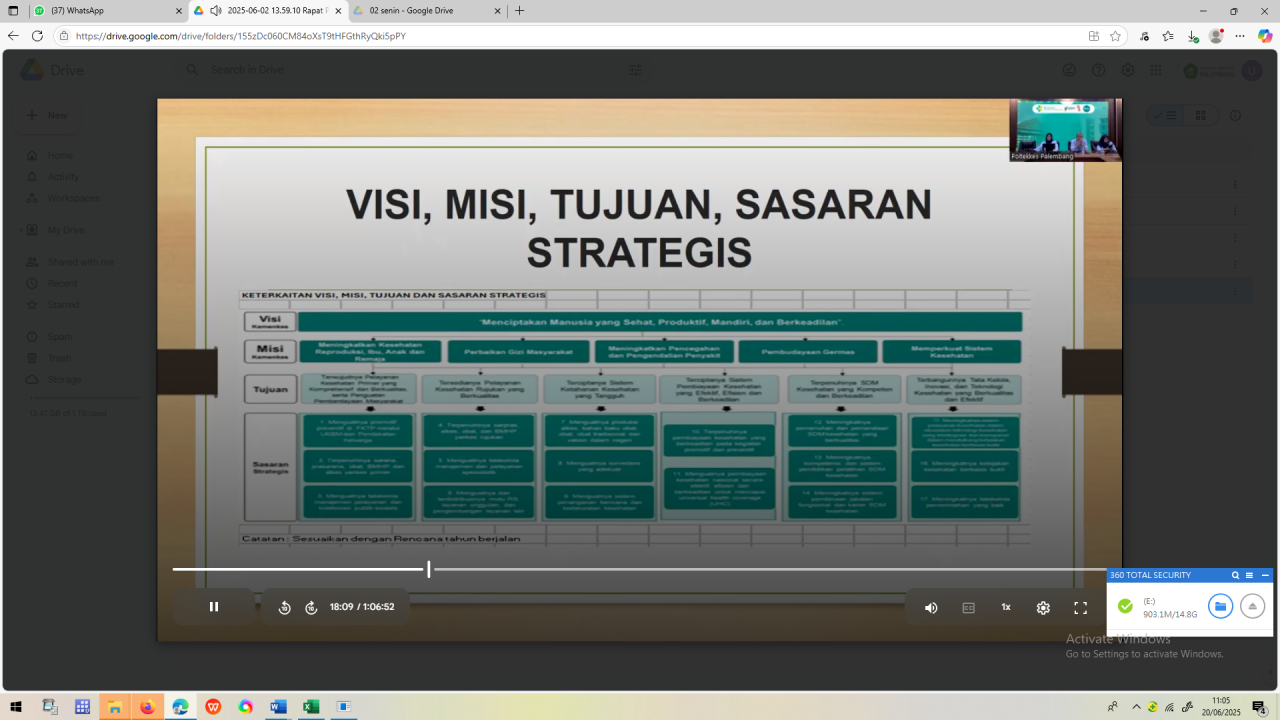This screenshot has height=720, width=1280.
Task: Eject the E: drive in 360 popup
Action: [1252, 606]
